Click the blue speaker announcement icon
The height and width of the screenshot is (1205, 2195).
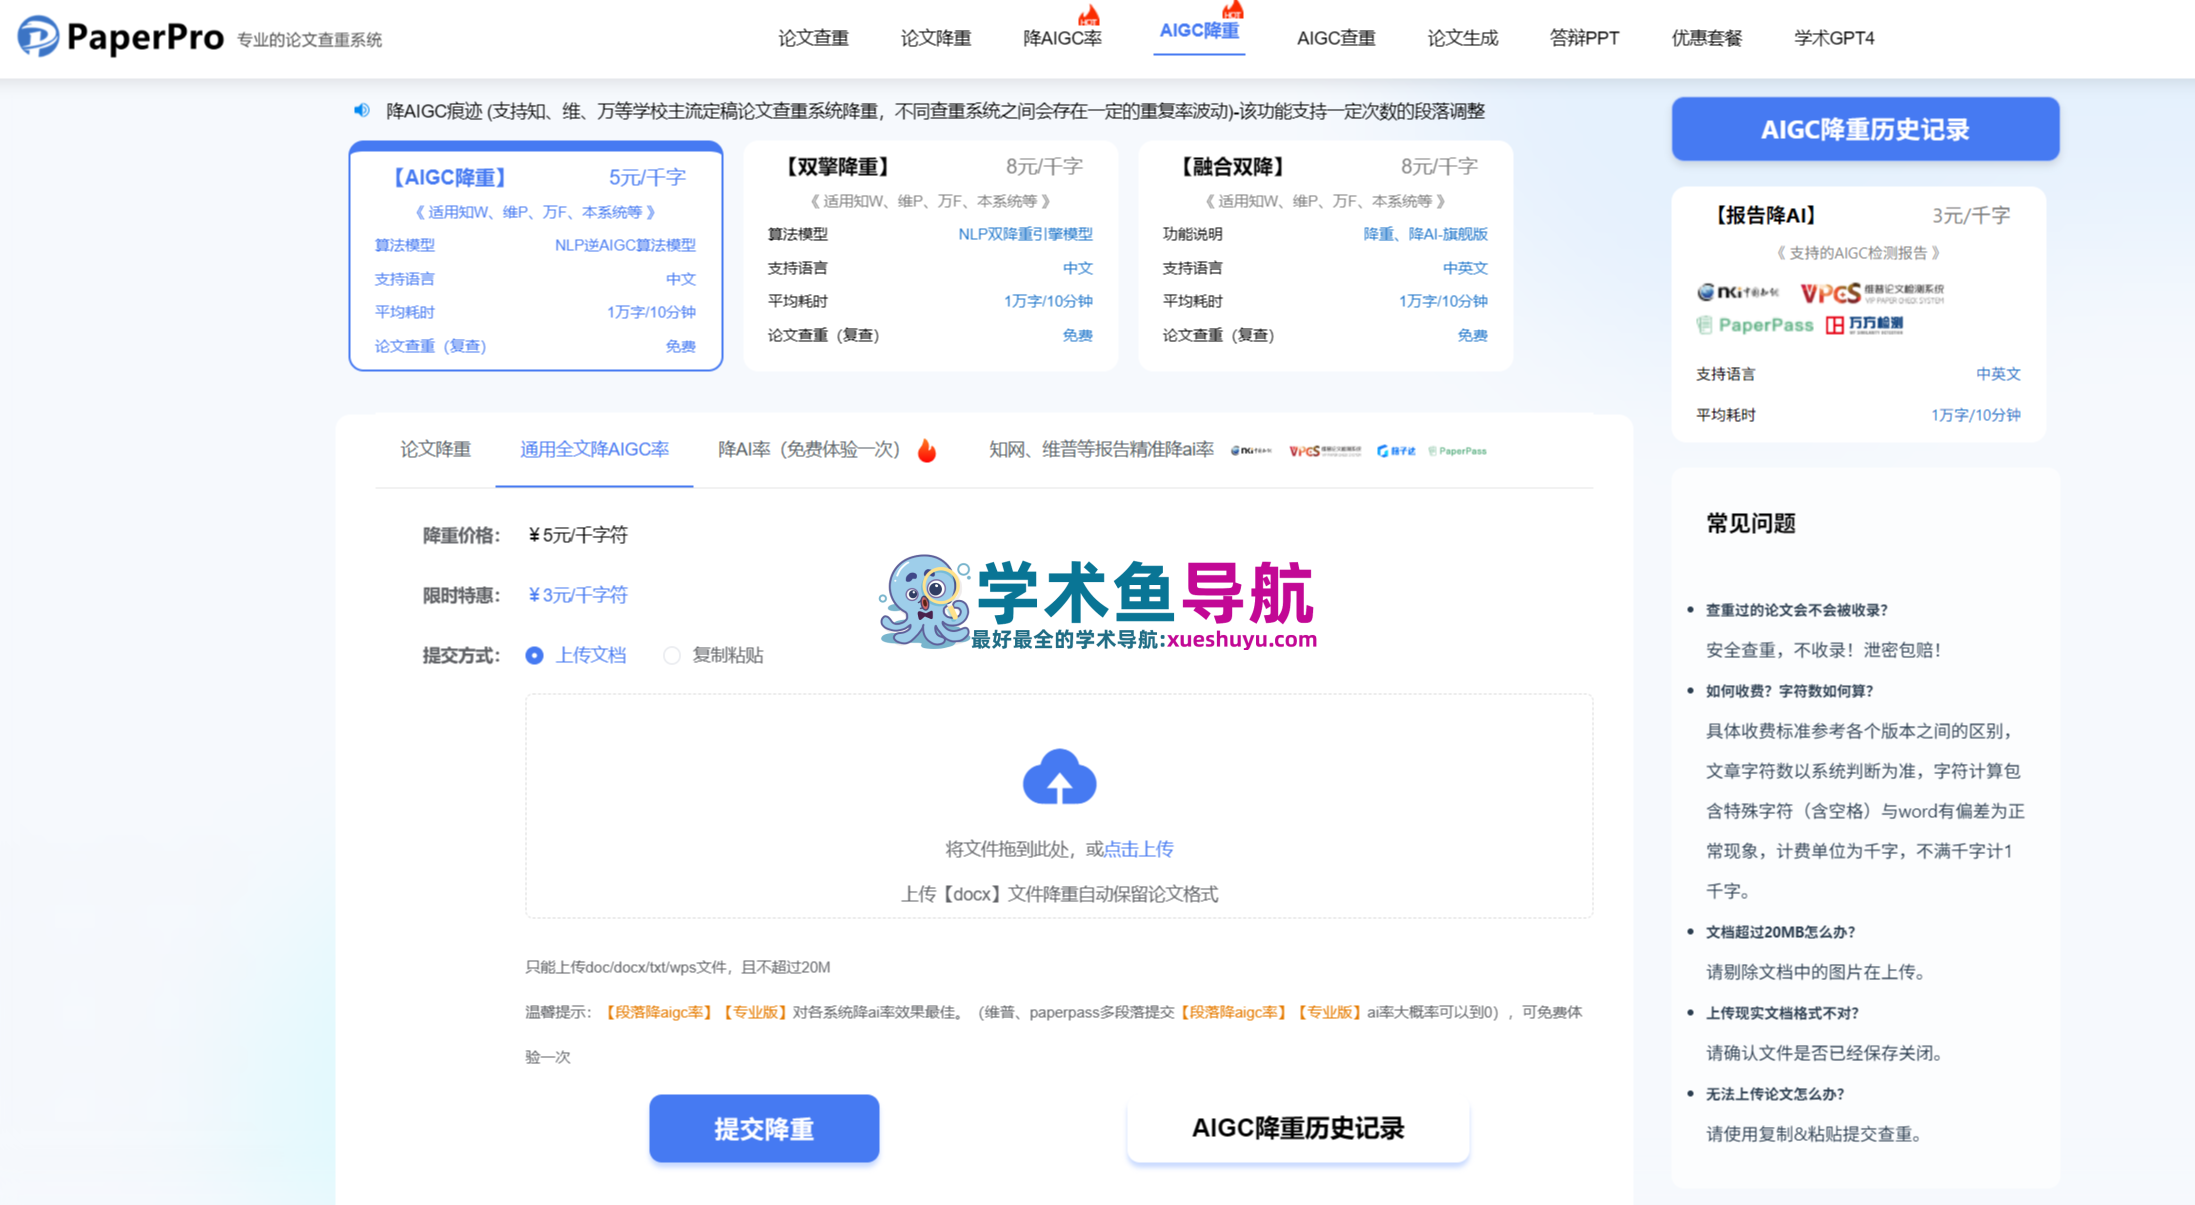tap(362, 110)
